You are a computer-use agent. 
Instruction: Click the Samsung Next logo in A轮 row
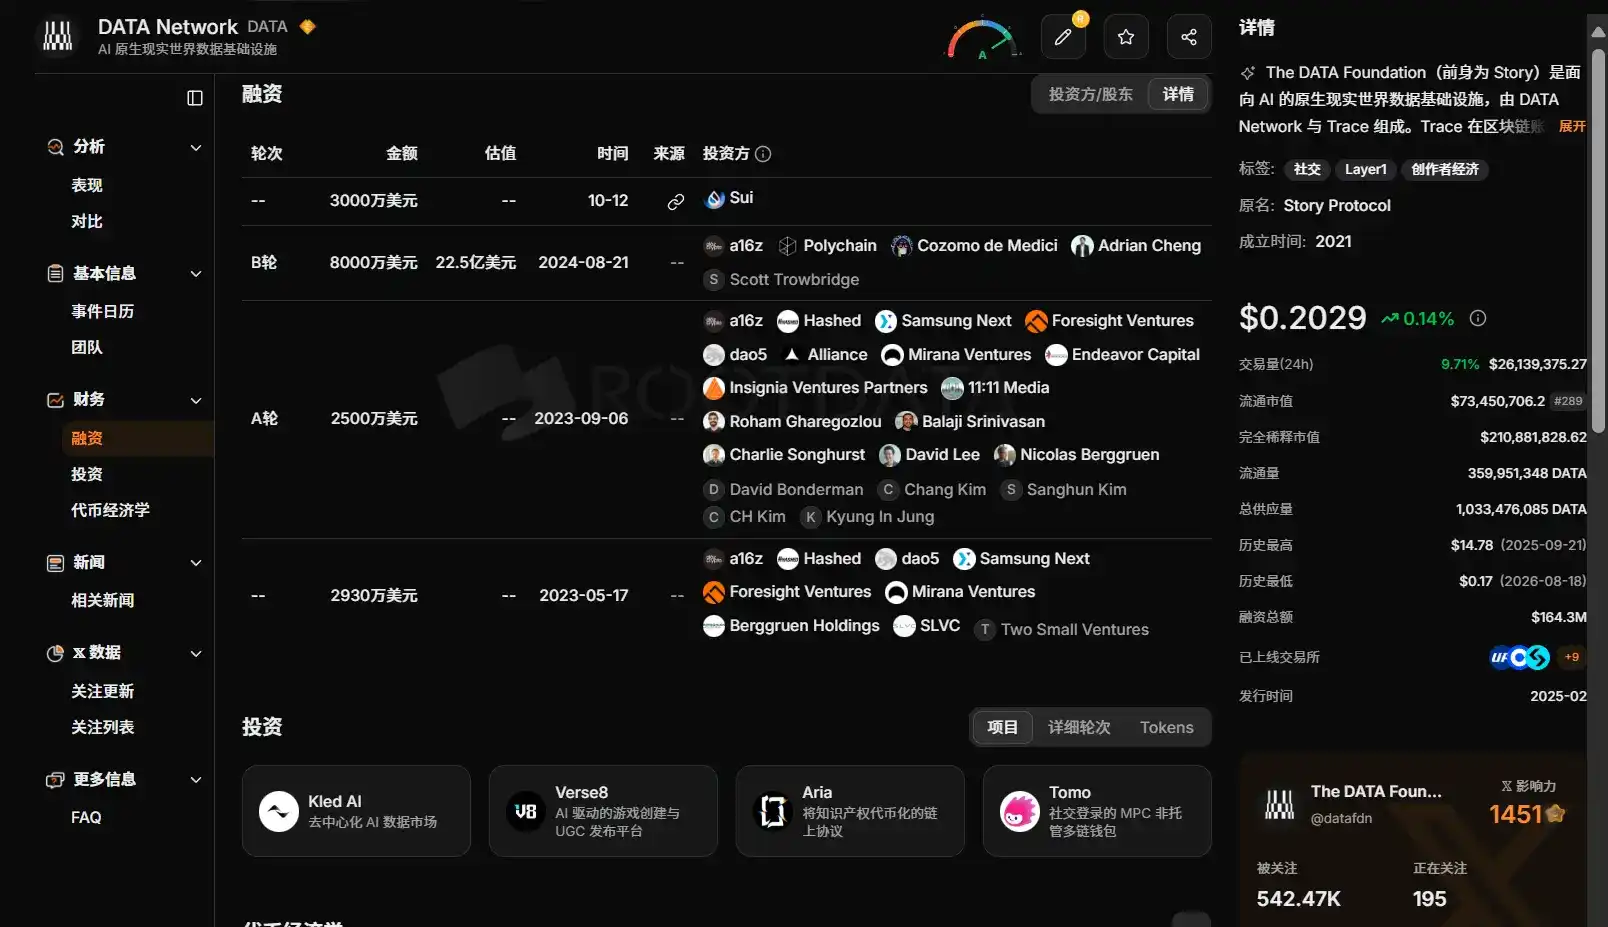click(886, 321)
